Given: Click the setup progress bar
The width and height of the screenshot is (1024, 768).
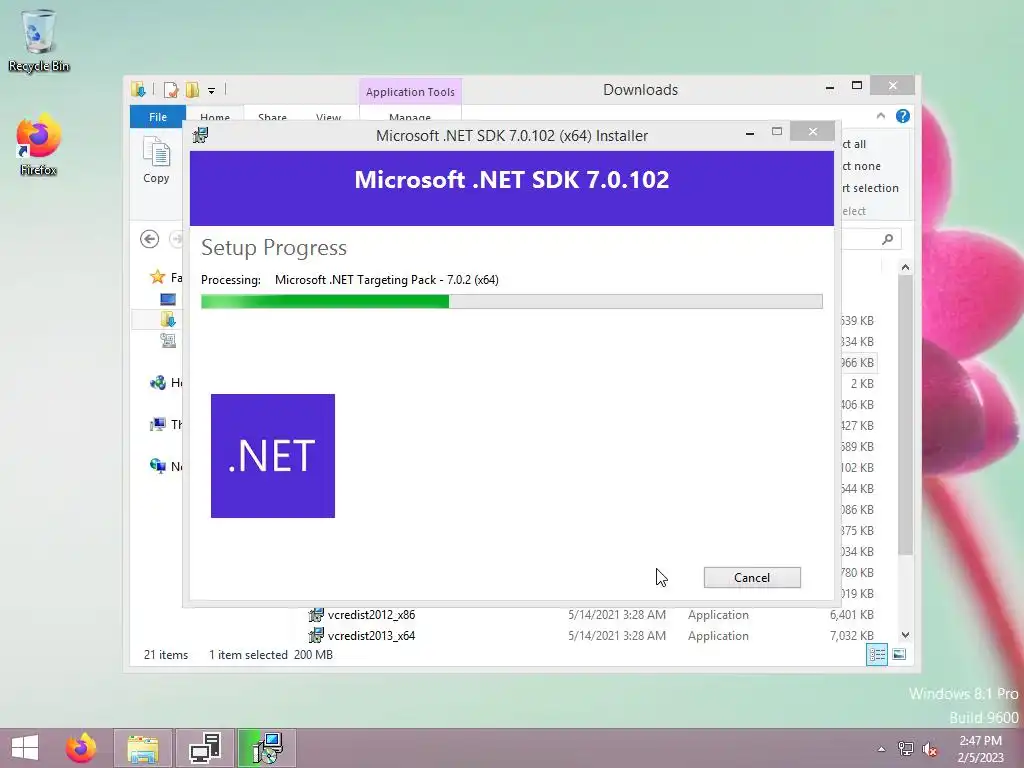Looking at the screenshot, I should 511,301.
